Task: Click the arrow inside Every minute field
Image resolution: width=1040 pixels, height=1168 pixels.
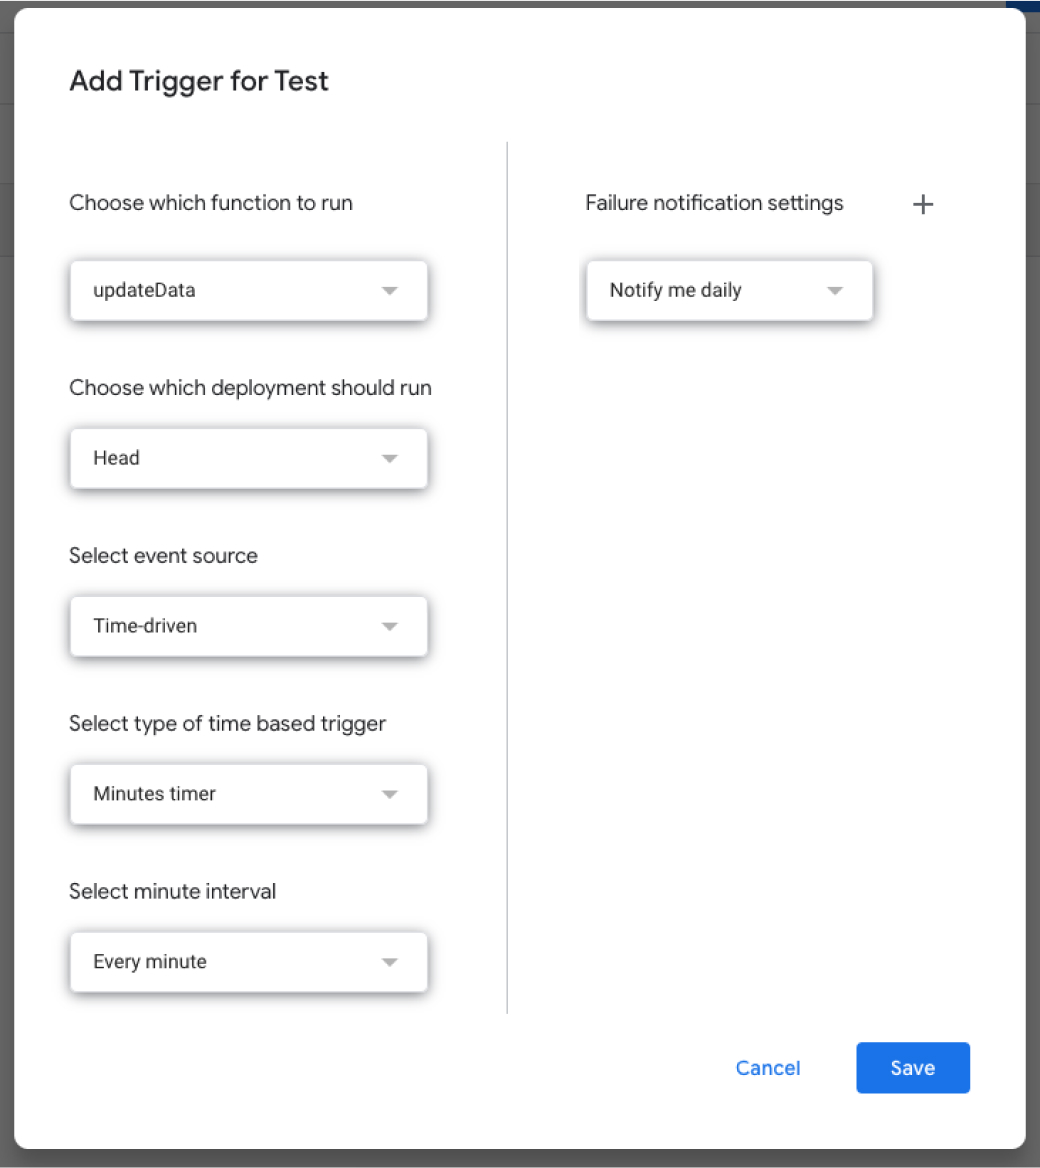Action: pyautogui.click(x=389, y=962)
